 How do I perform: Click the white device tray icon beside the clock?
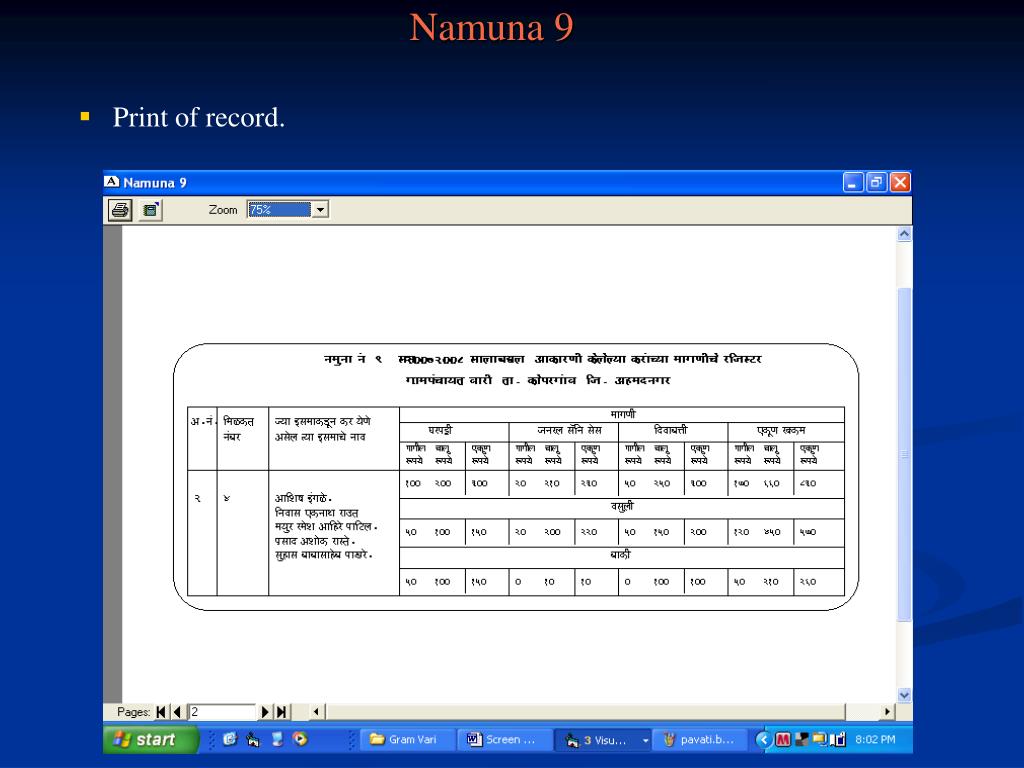838,739
